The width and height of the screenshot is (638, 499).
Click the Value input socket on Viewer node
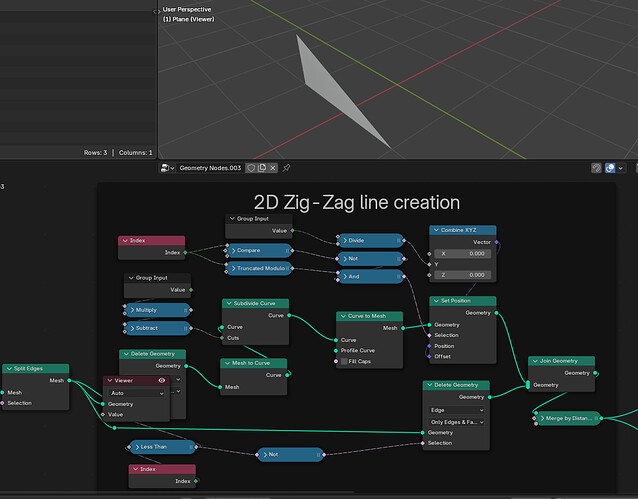tap(103, 414)
